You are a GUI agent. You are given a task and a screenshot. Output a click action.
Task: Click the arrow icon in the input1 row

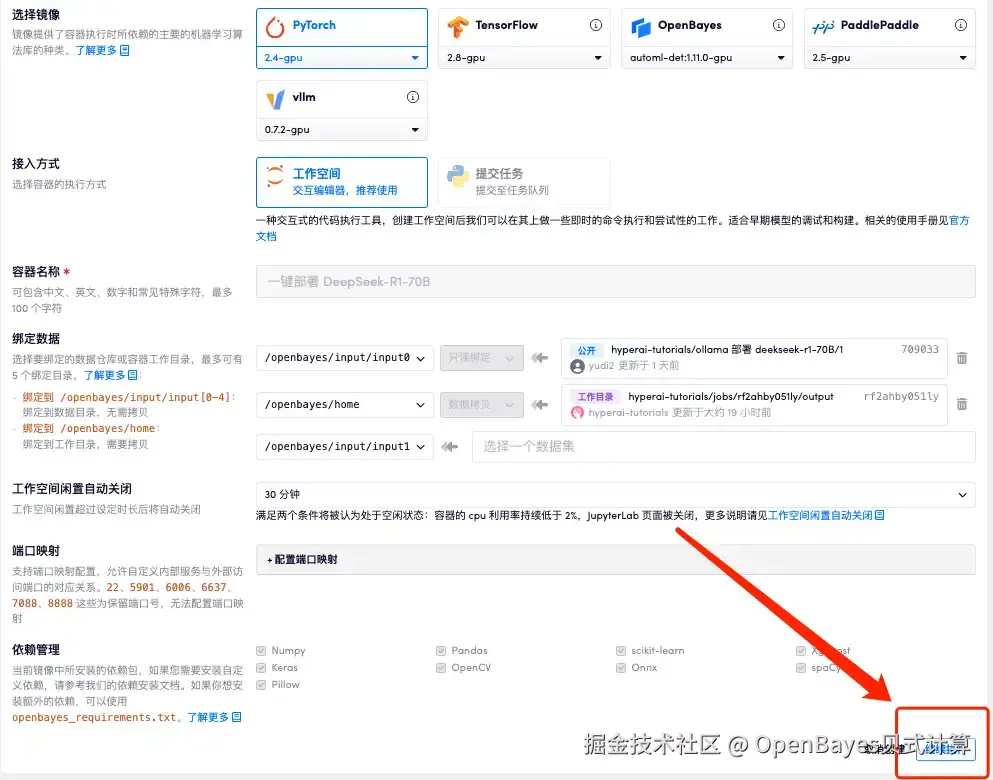[x=450, y=446]
